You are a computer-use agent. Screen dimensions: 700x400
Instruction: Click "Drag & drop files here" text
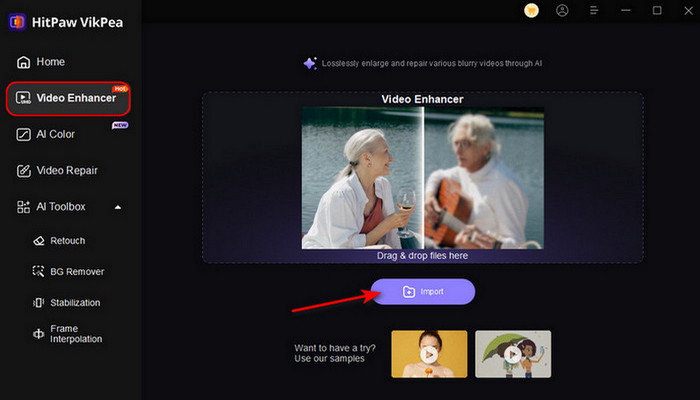click(x=422, y=256)
